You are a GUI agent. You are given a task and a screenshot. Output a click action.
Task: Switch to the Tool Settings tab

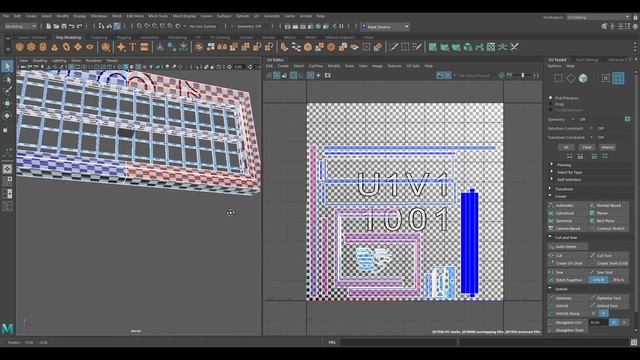point(587,60)
